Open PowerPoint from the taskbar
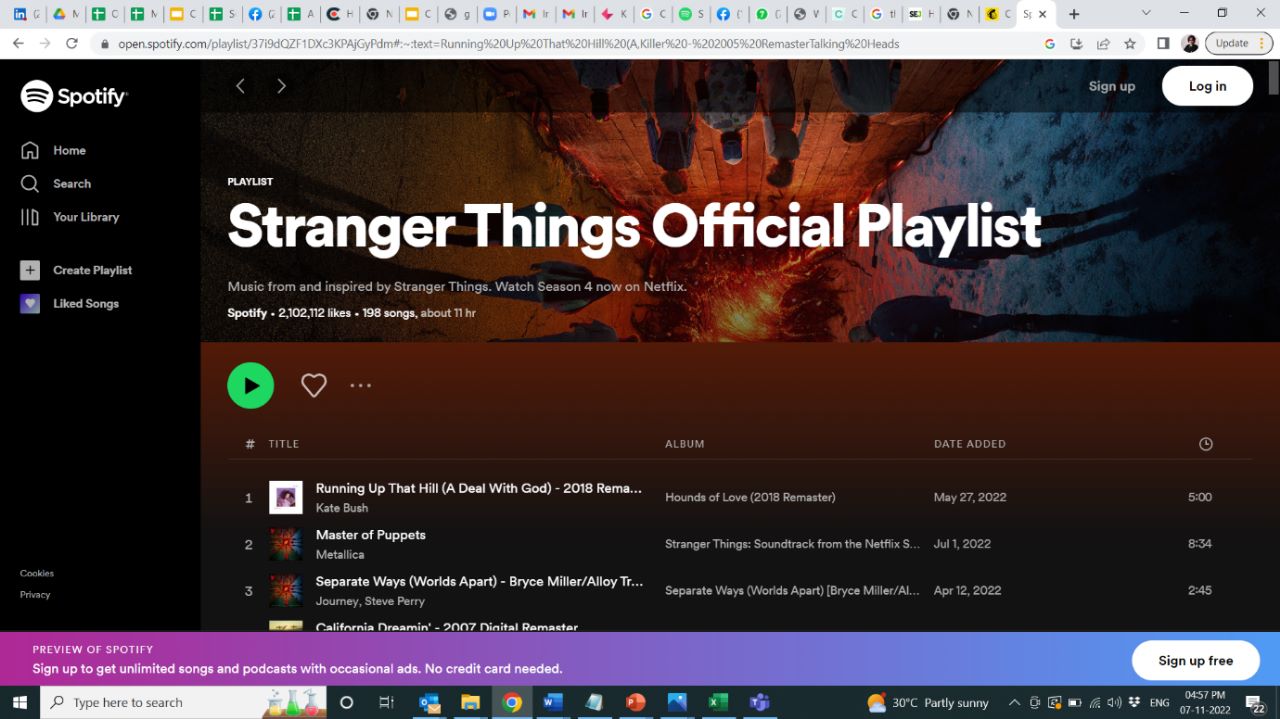The height and width of the screenshot is (719, 1280). pyautogui.click(x=635, y=703)
